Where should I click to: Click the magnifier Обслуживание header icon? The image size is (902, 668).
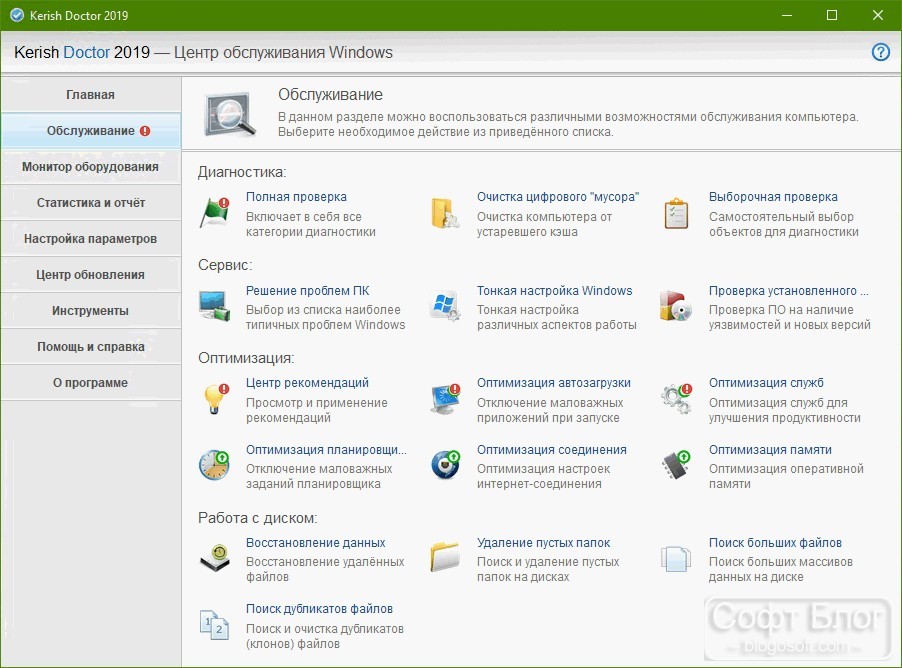(x=230, y=114)
